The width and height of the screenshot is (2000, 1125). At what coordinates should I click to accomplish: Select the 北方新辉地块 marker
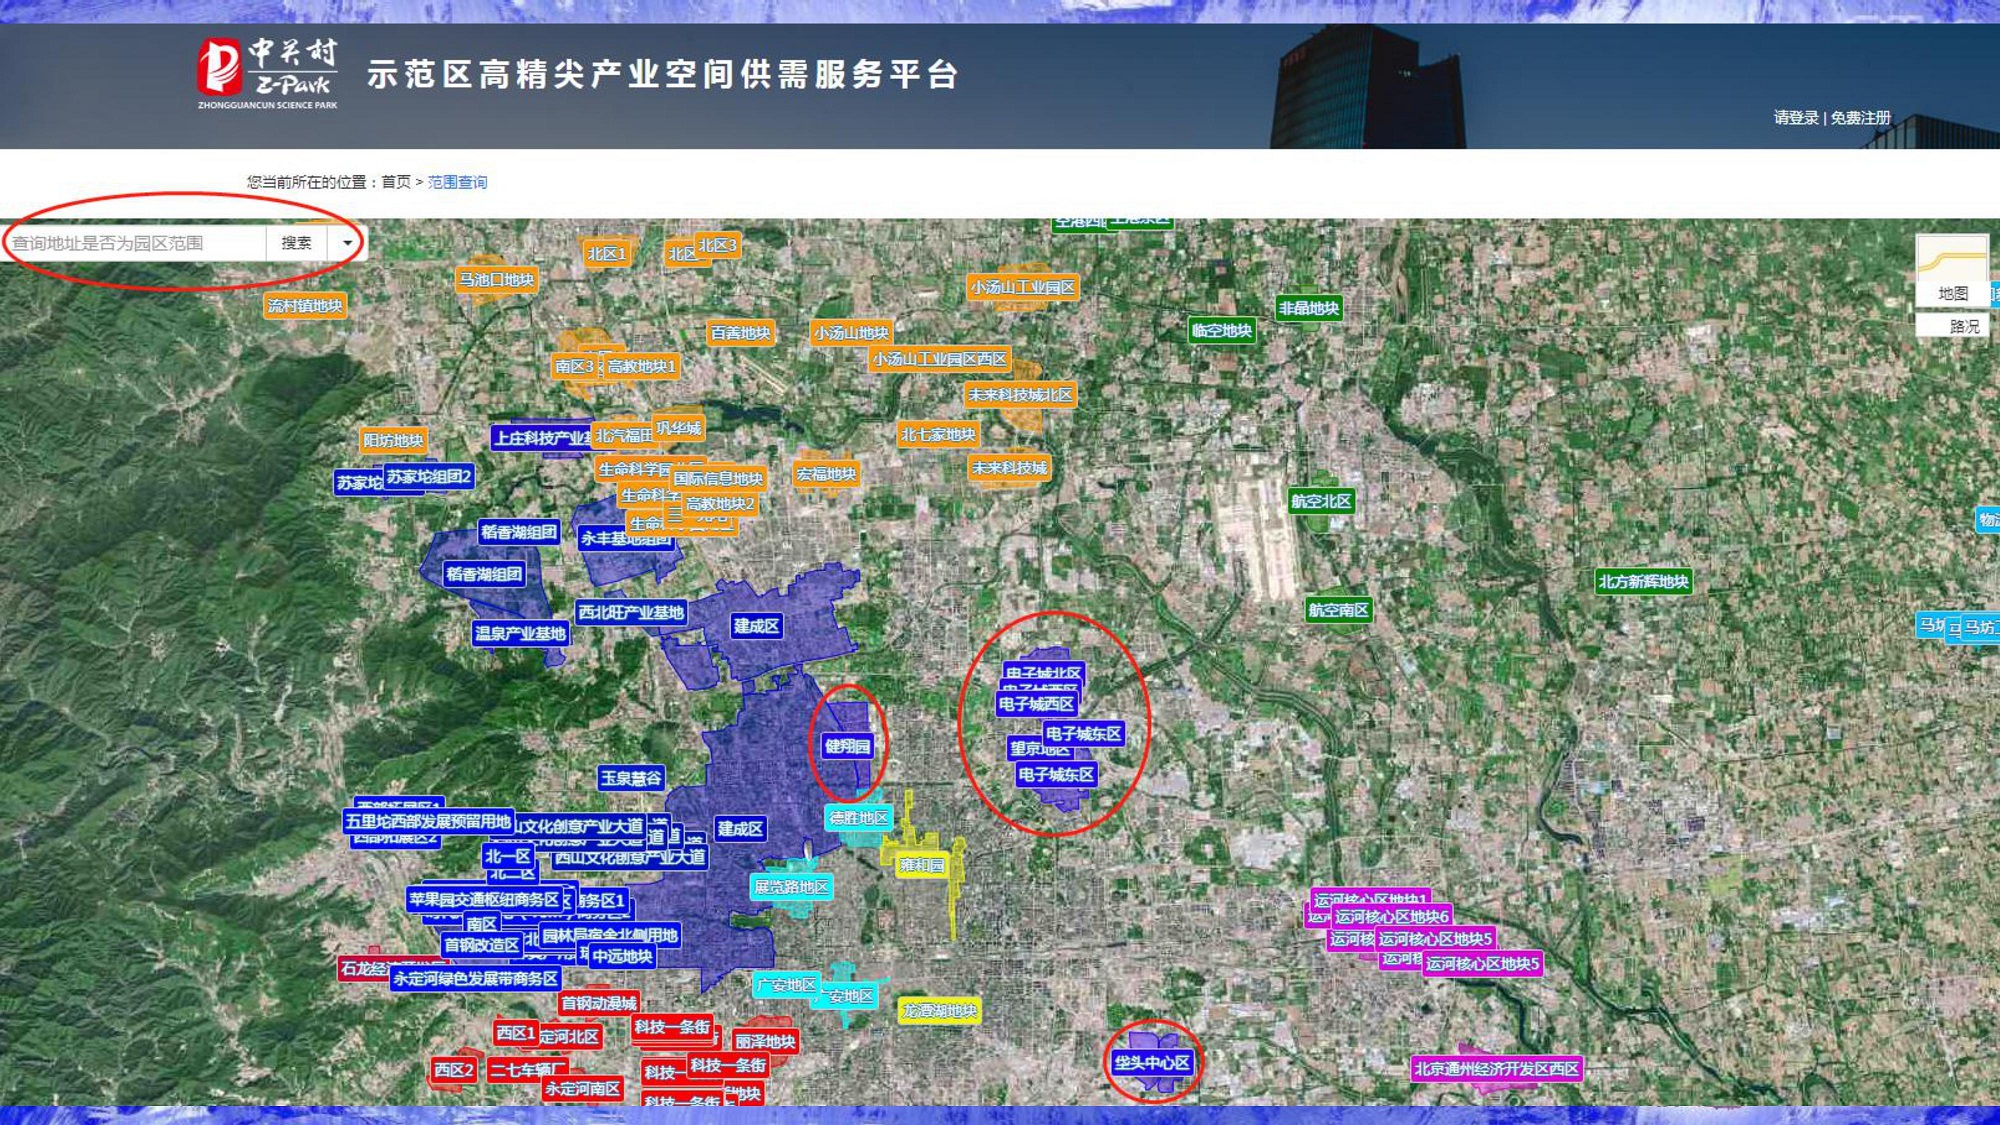tap(1643, 581)
